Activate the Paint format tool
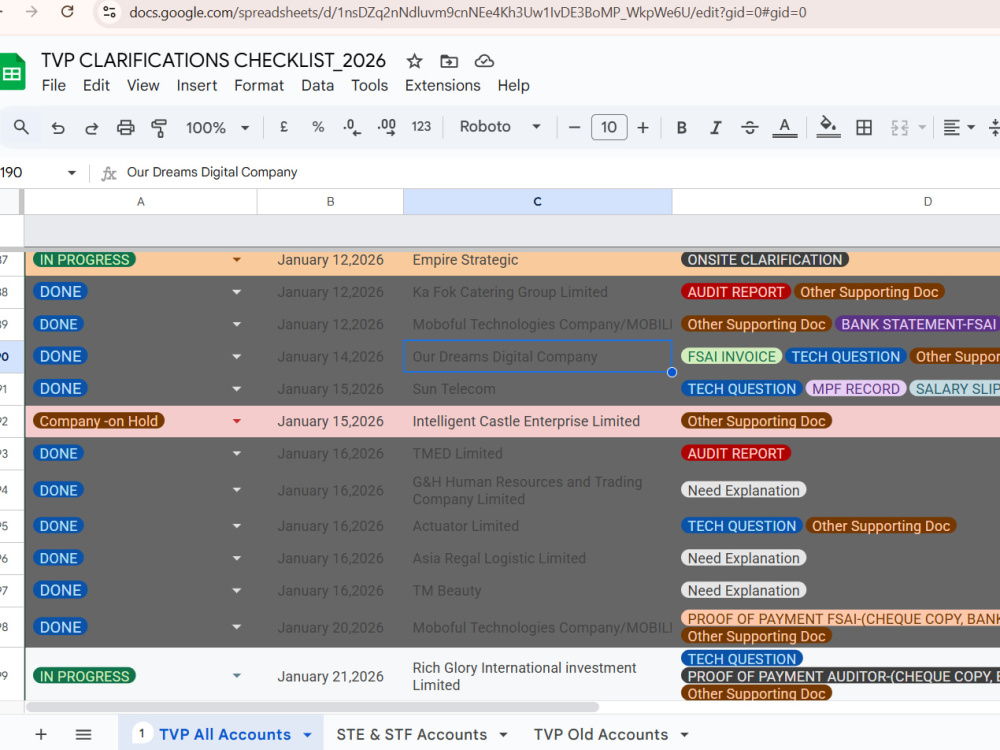Image resolution: width=1000 pixels, height=750 pixels. tap(159, 128)
